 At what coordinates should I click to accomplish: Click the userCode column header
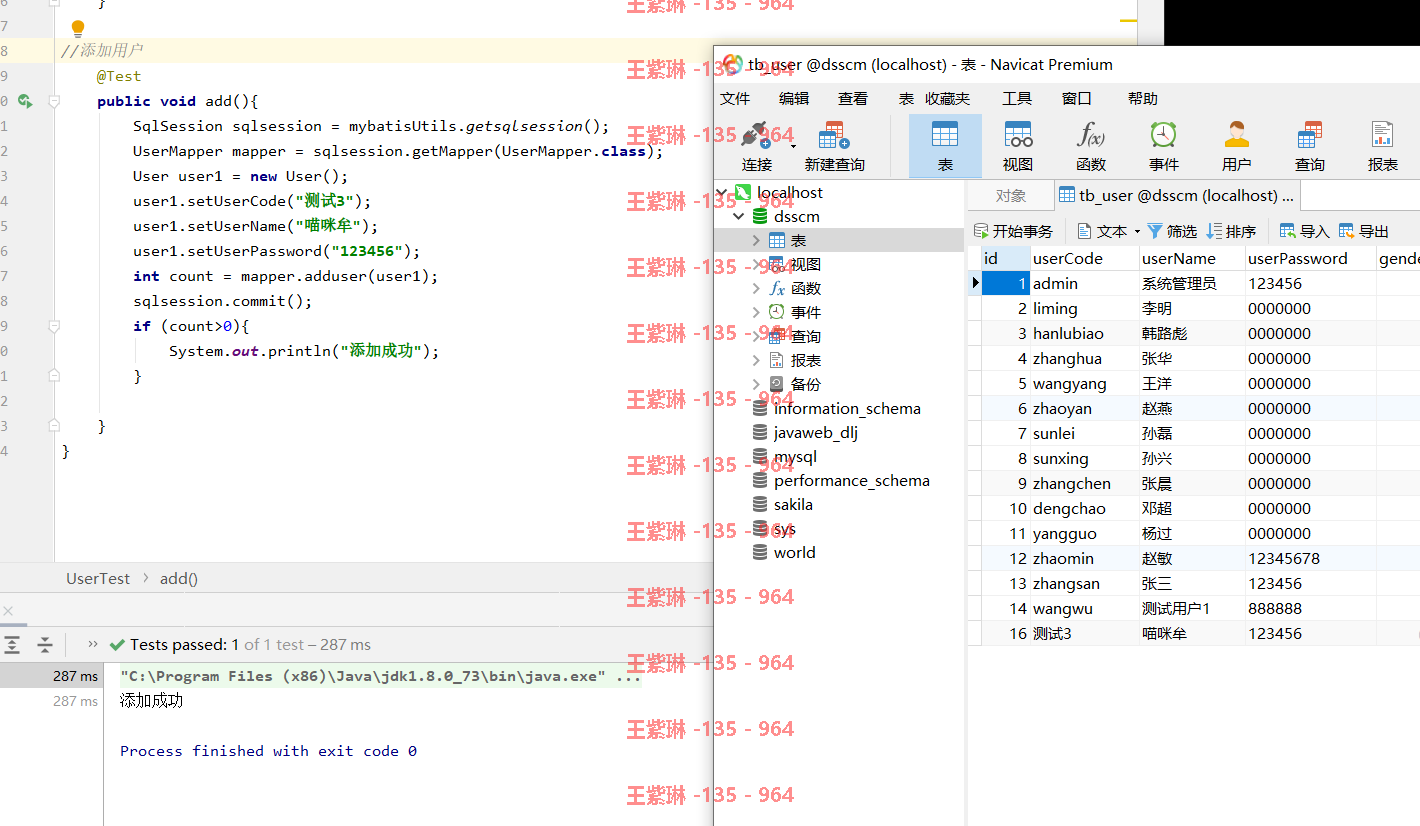click(1084, 258)
